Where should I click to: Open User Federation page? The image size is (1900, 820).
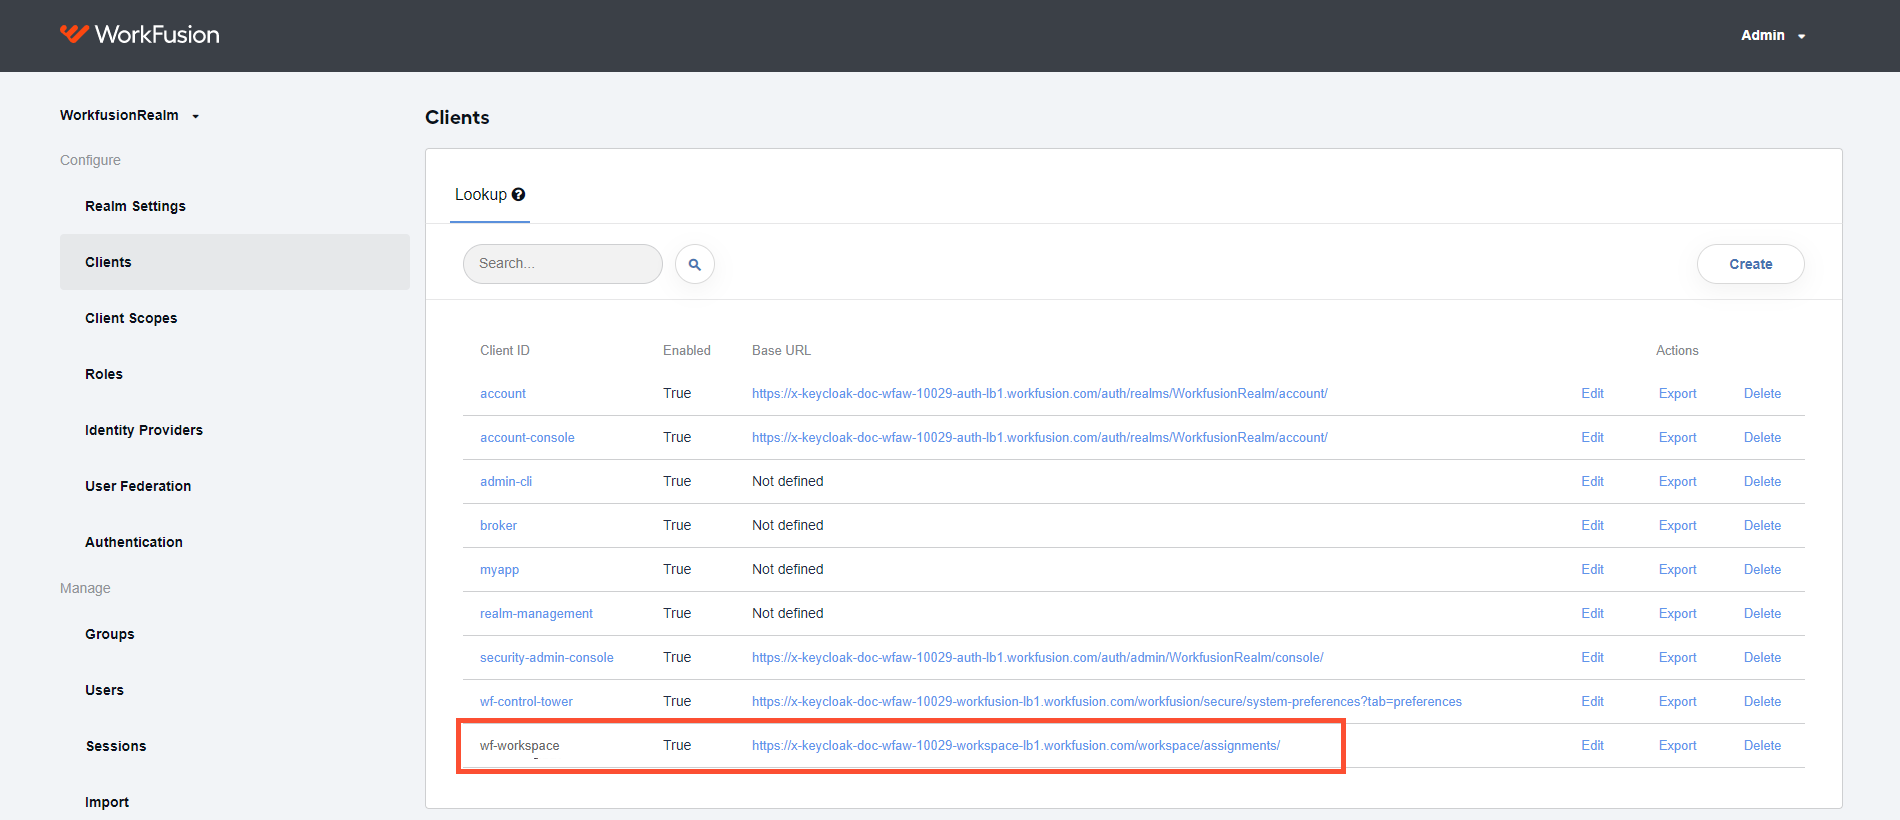pyautogui.click(x=138, y=486)
